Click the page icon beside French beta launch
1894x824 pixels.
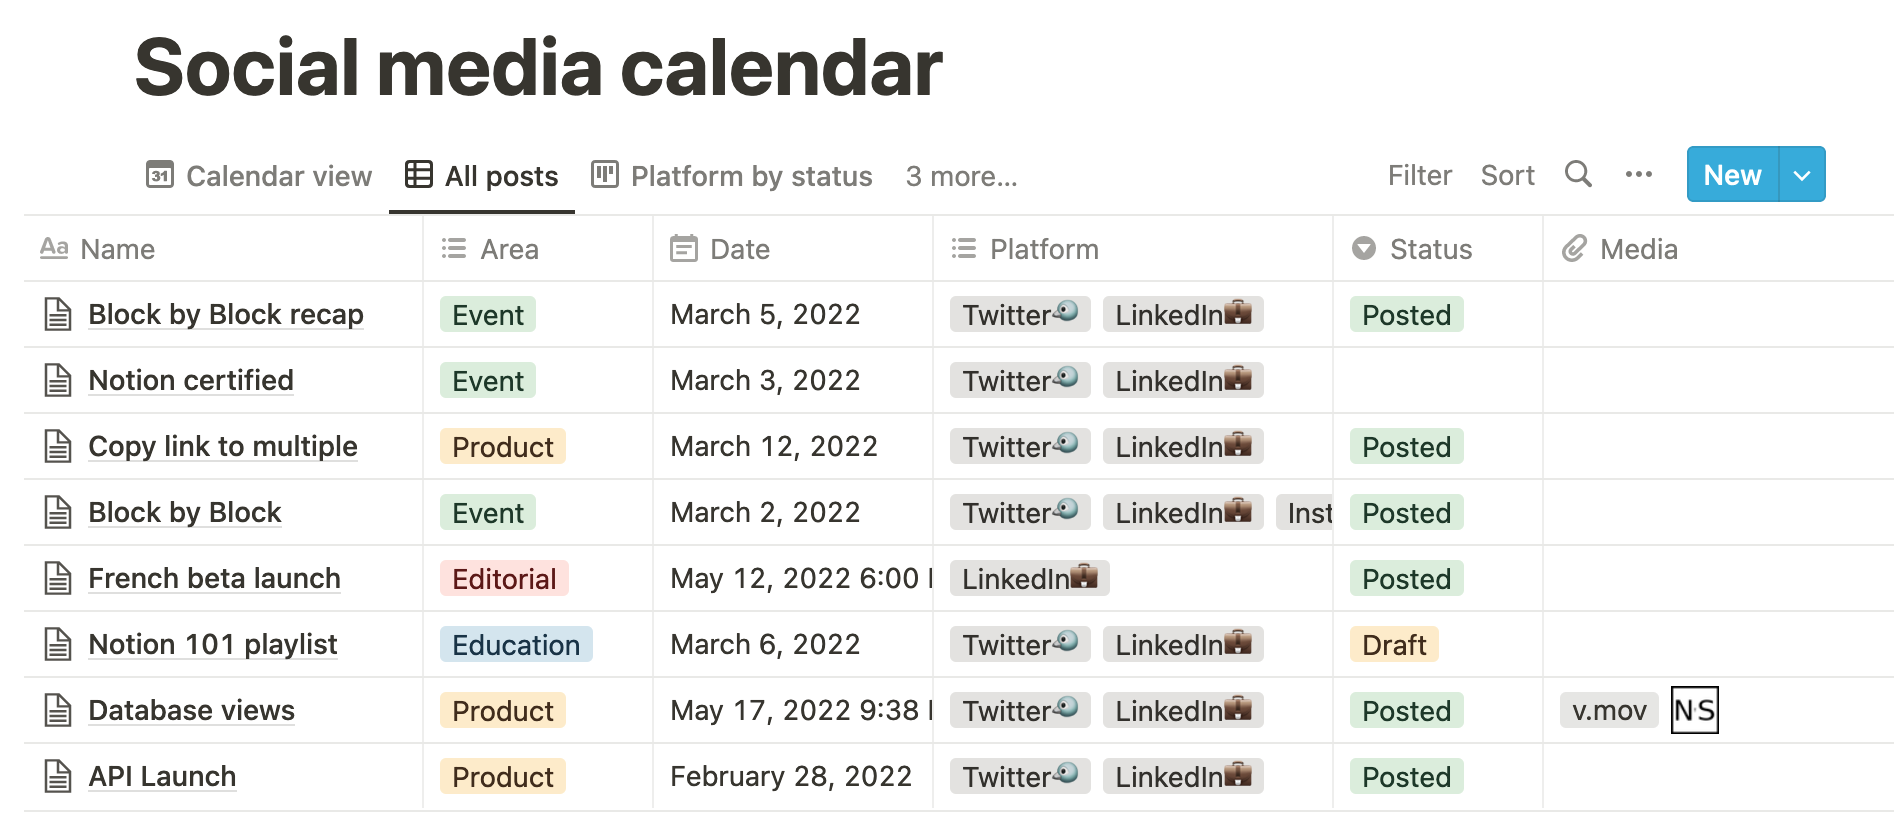pyautogui.click(x=59, y=578)
